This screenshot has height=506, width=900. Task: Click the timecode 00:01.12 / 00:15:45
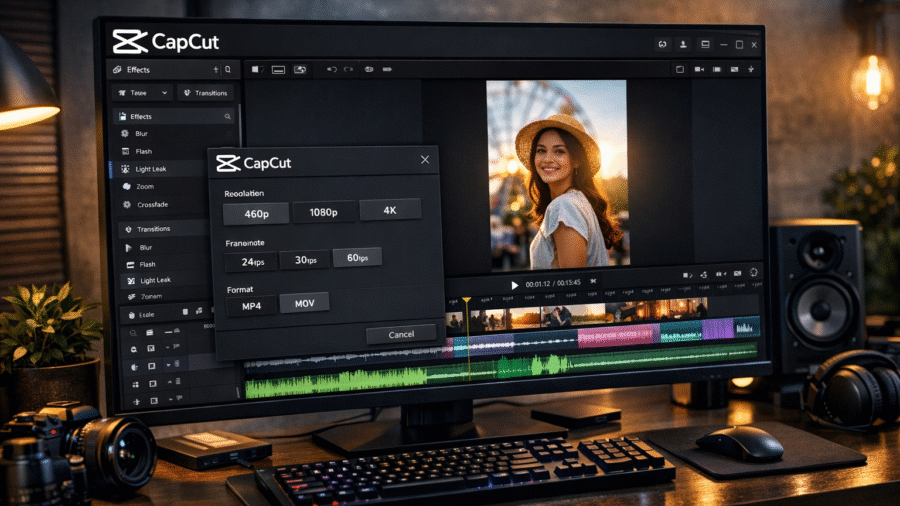point(553,283)
